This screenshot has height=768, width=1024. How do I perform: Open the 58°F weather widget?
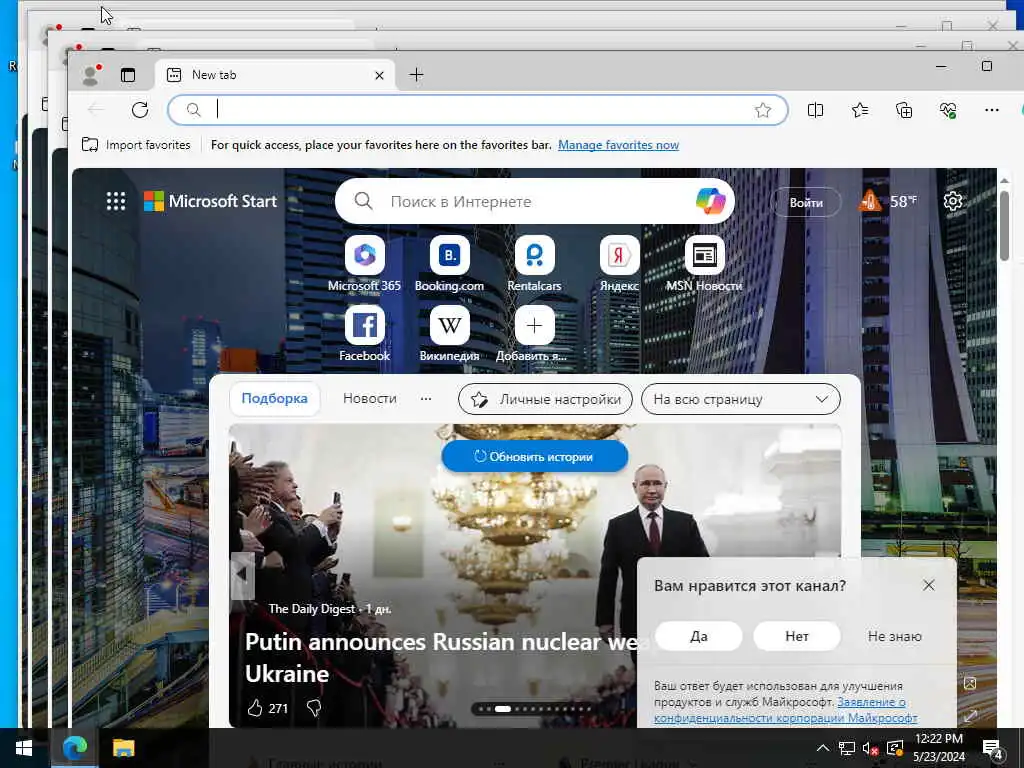click(888, 201)
